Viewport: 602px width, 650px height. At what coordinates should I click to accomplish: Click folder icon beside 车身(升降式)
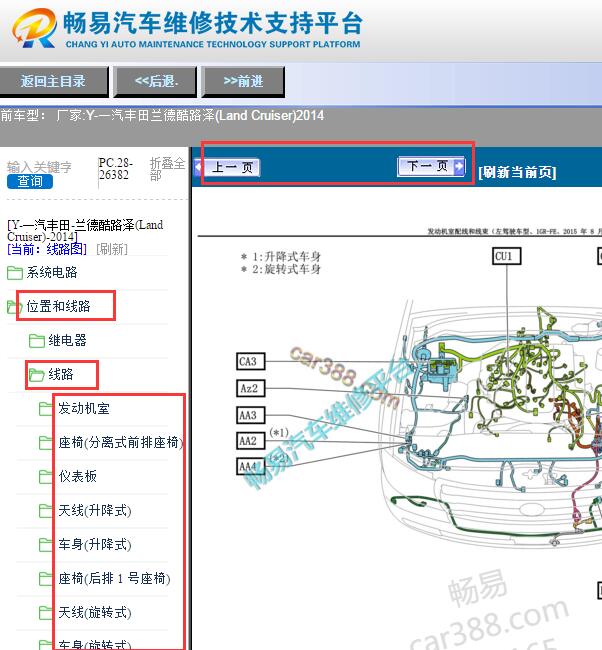click(46, 545)
